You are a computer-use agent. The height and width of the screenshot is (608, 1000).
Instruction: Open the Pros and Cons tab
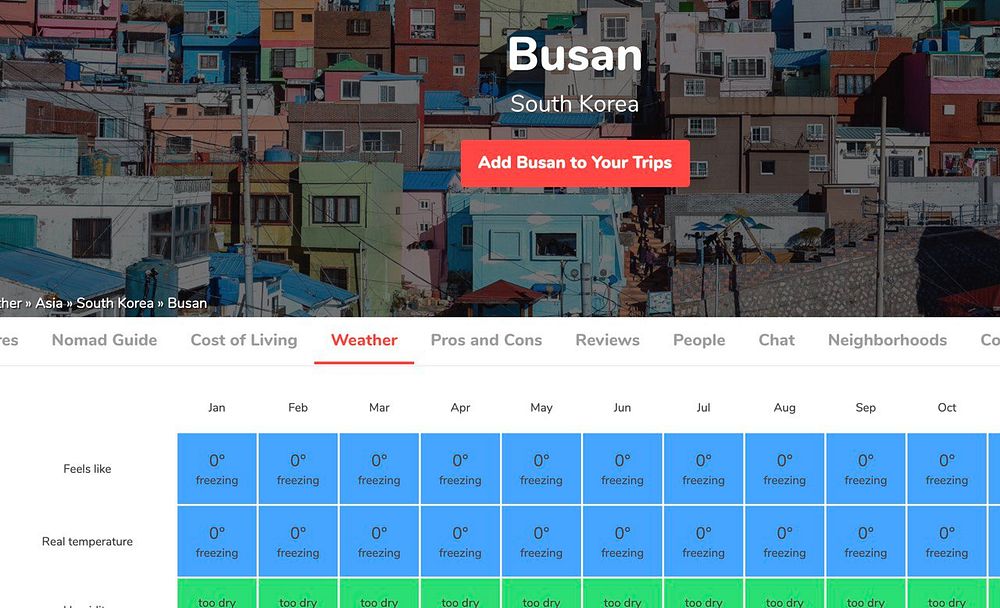point(486,340)
